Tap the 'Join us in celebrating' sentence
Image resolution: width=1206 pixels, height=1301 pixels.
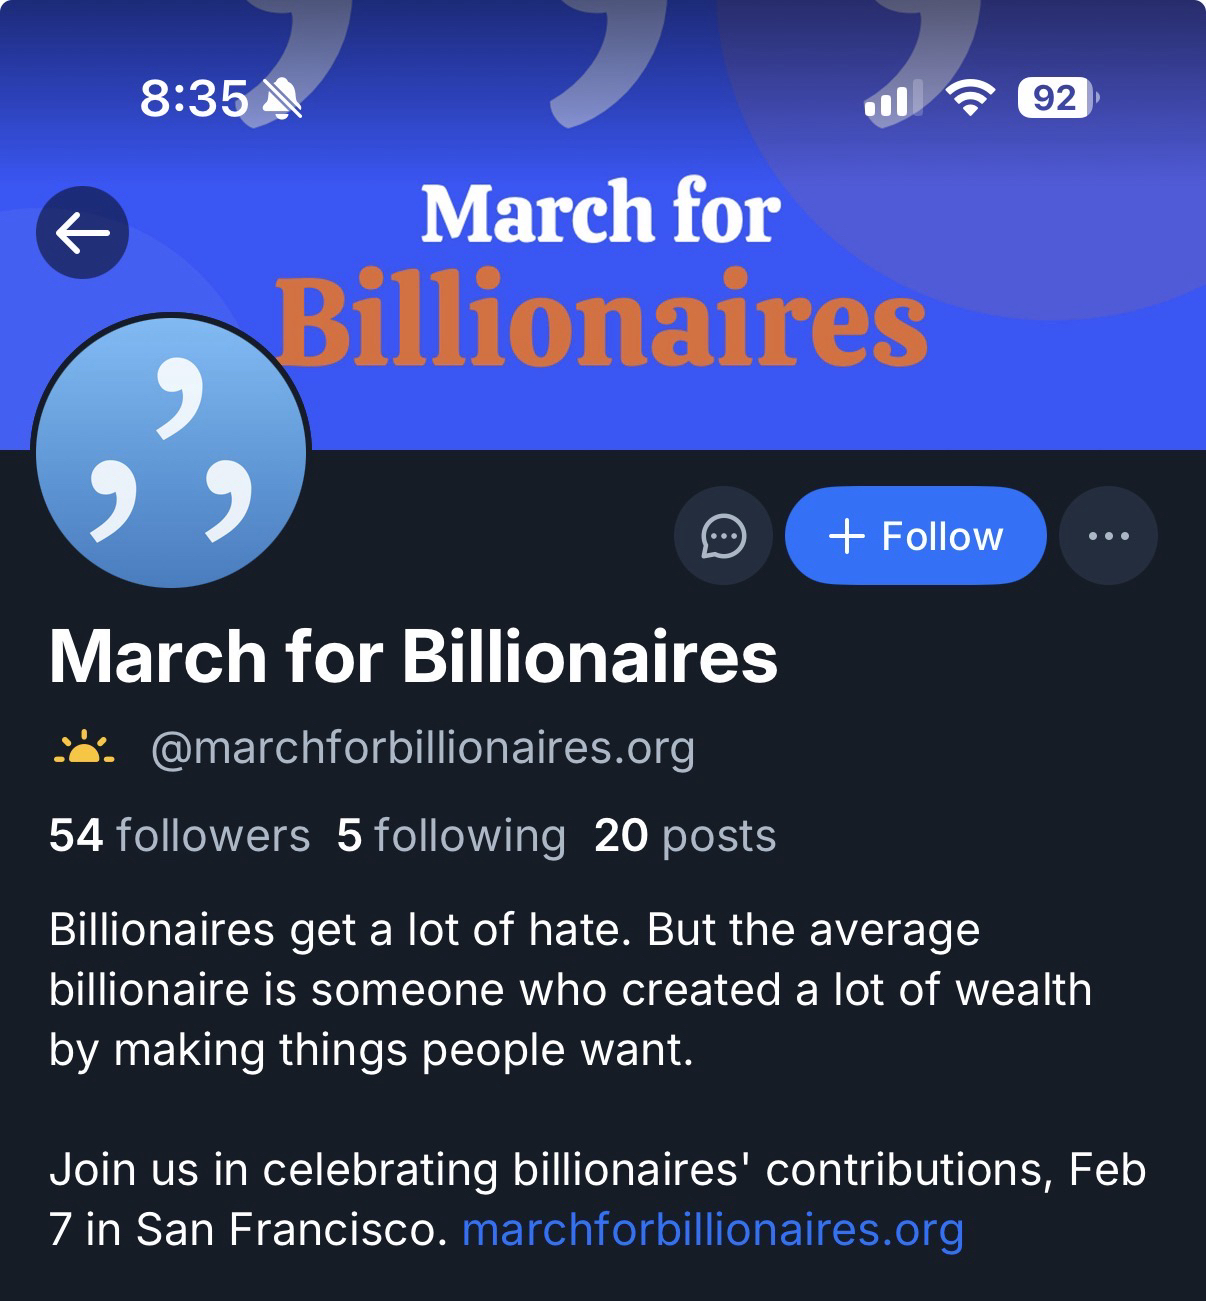(x=597, y=1170)
